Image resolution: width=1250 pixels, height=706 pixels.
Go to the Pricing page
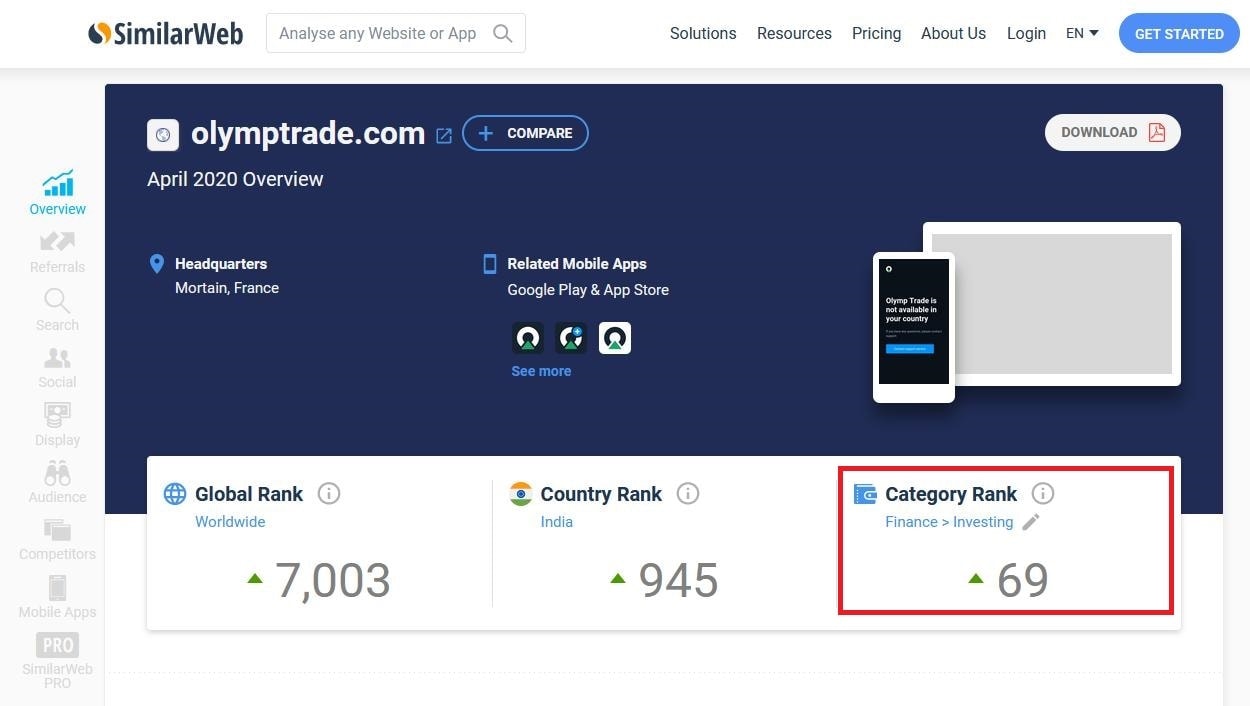click(876, 33)
